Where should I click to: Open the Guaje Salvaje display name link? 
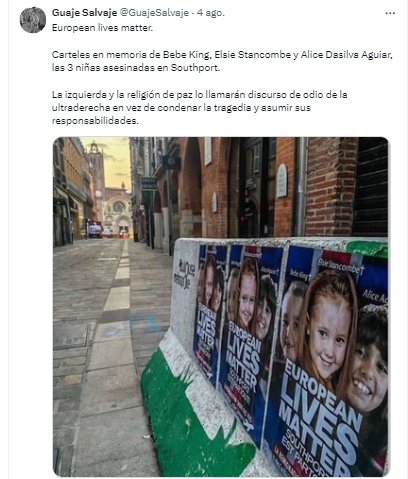click(x=84, y=13)
